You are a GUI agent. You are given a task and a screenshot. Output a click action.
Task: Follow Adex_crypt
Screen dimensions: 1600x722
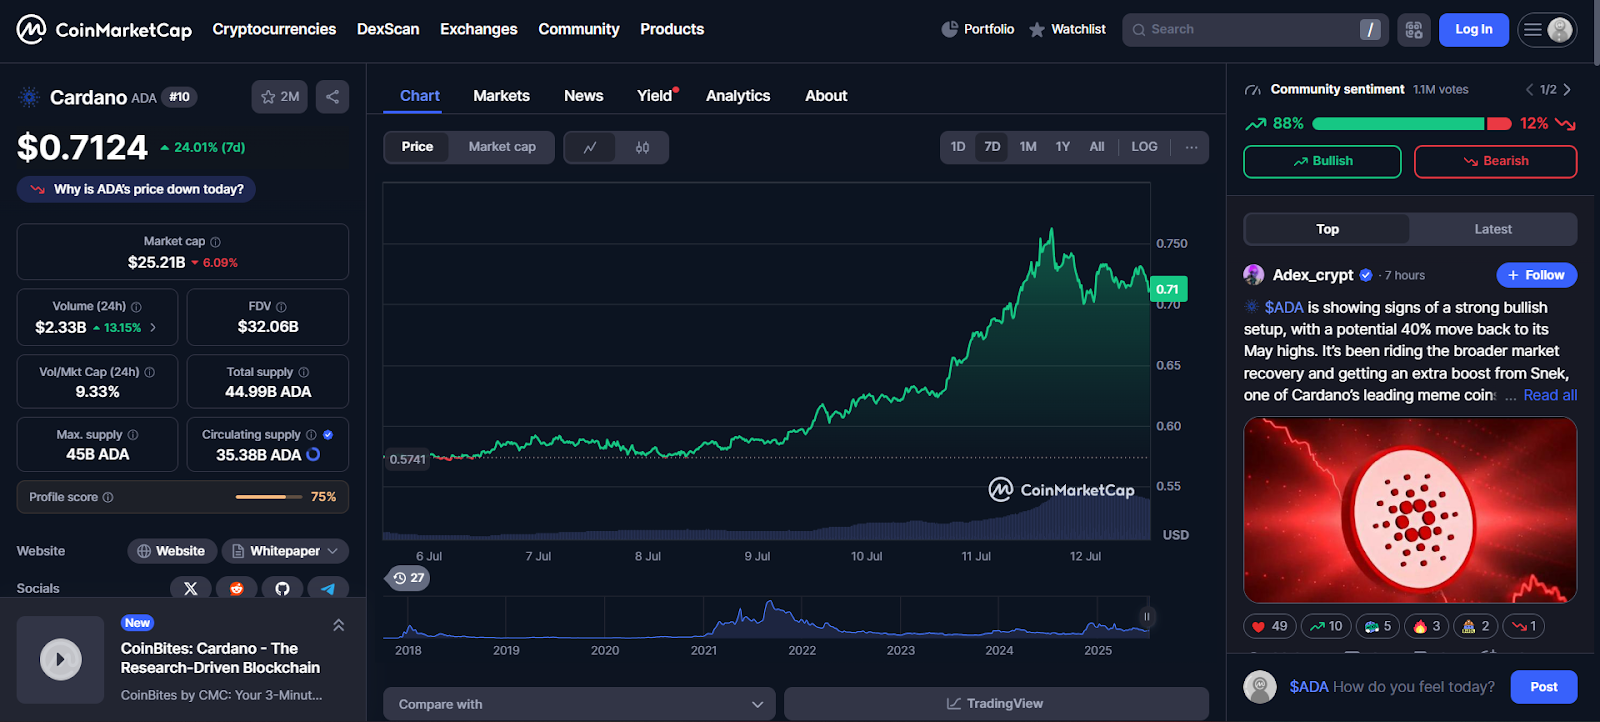[x=1536, y=275]
